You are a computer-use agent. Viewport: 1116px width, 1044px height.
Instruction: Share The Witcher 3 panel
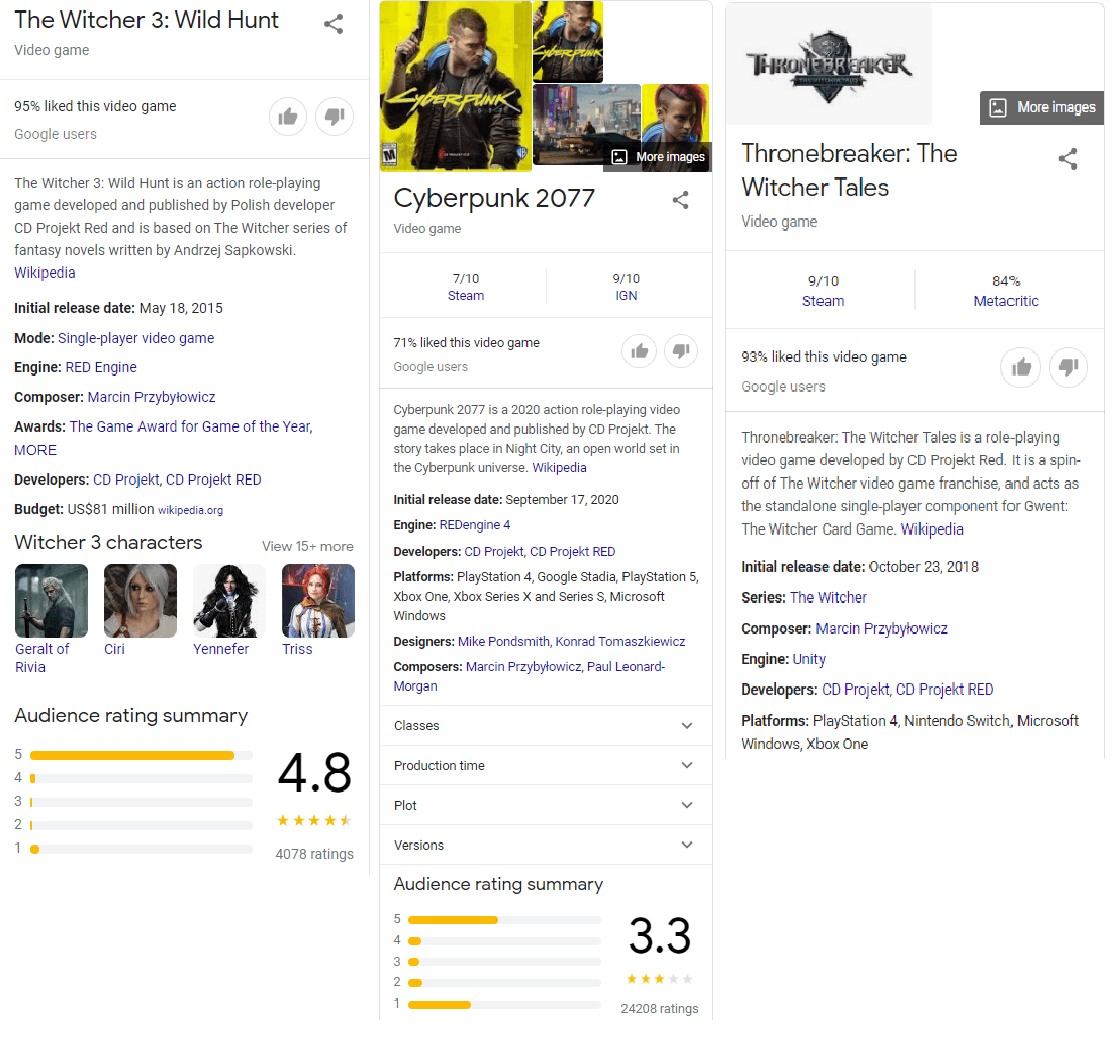click(334, 25)
